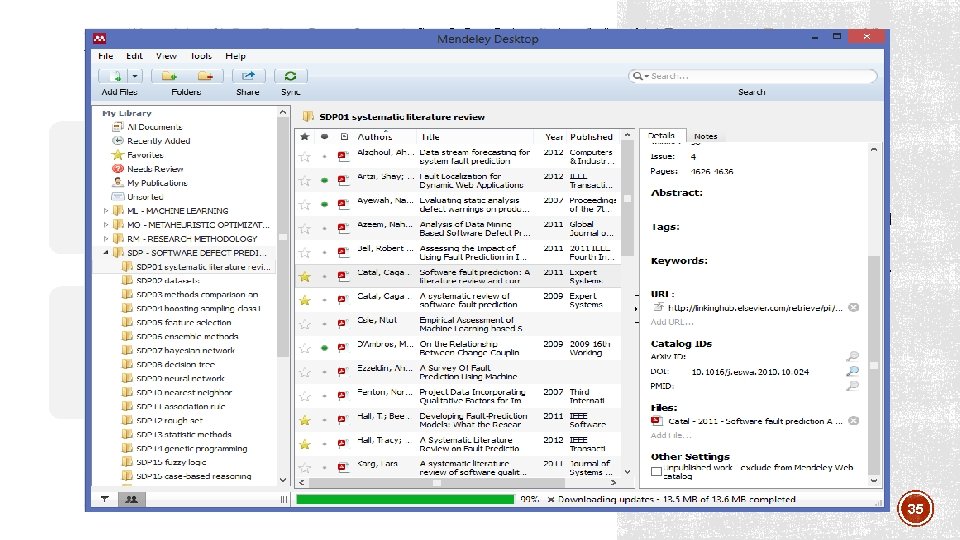Switch to the Notes tab

click(x=705, y=136)
